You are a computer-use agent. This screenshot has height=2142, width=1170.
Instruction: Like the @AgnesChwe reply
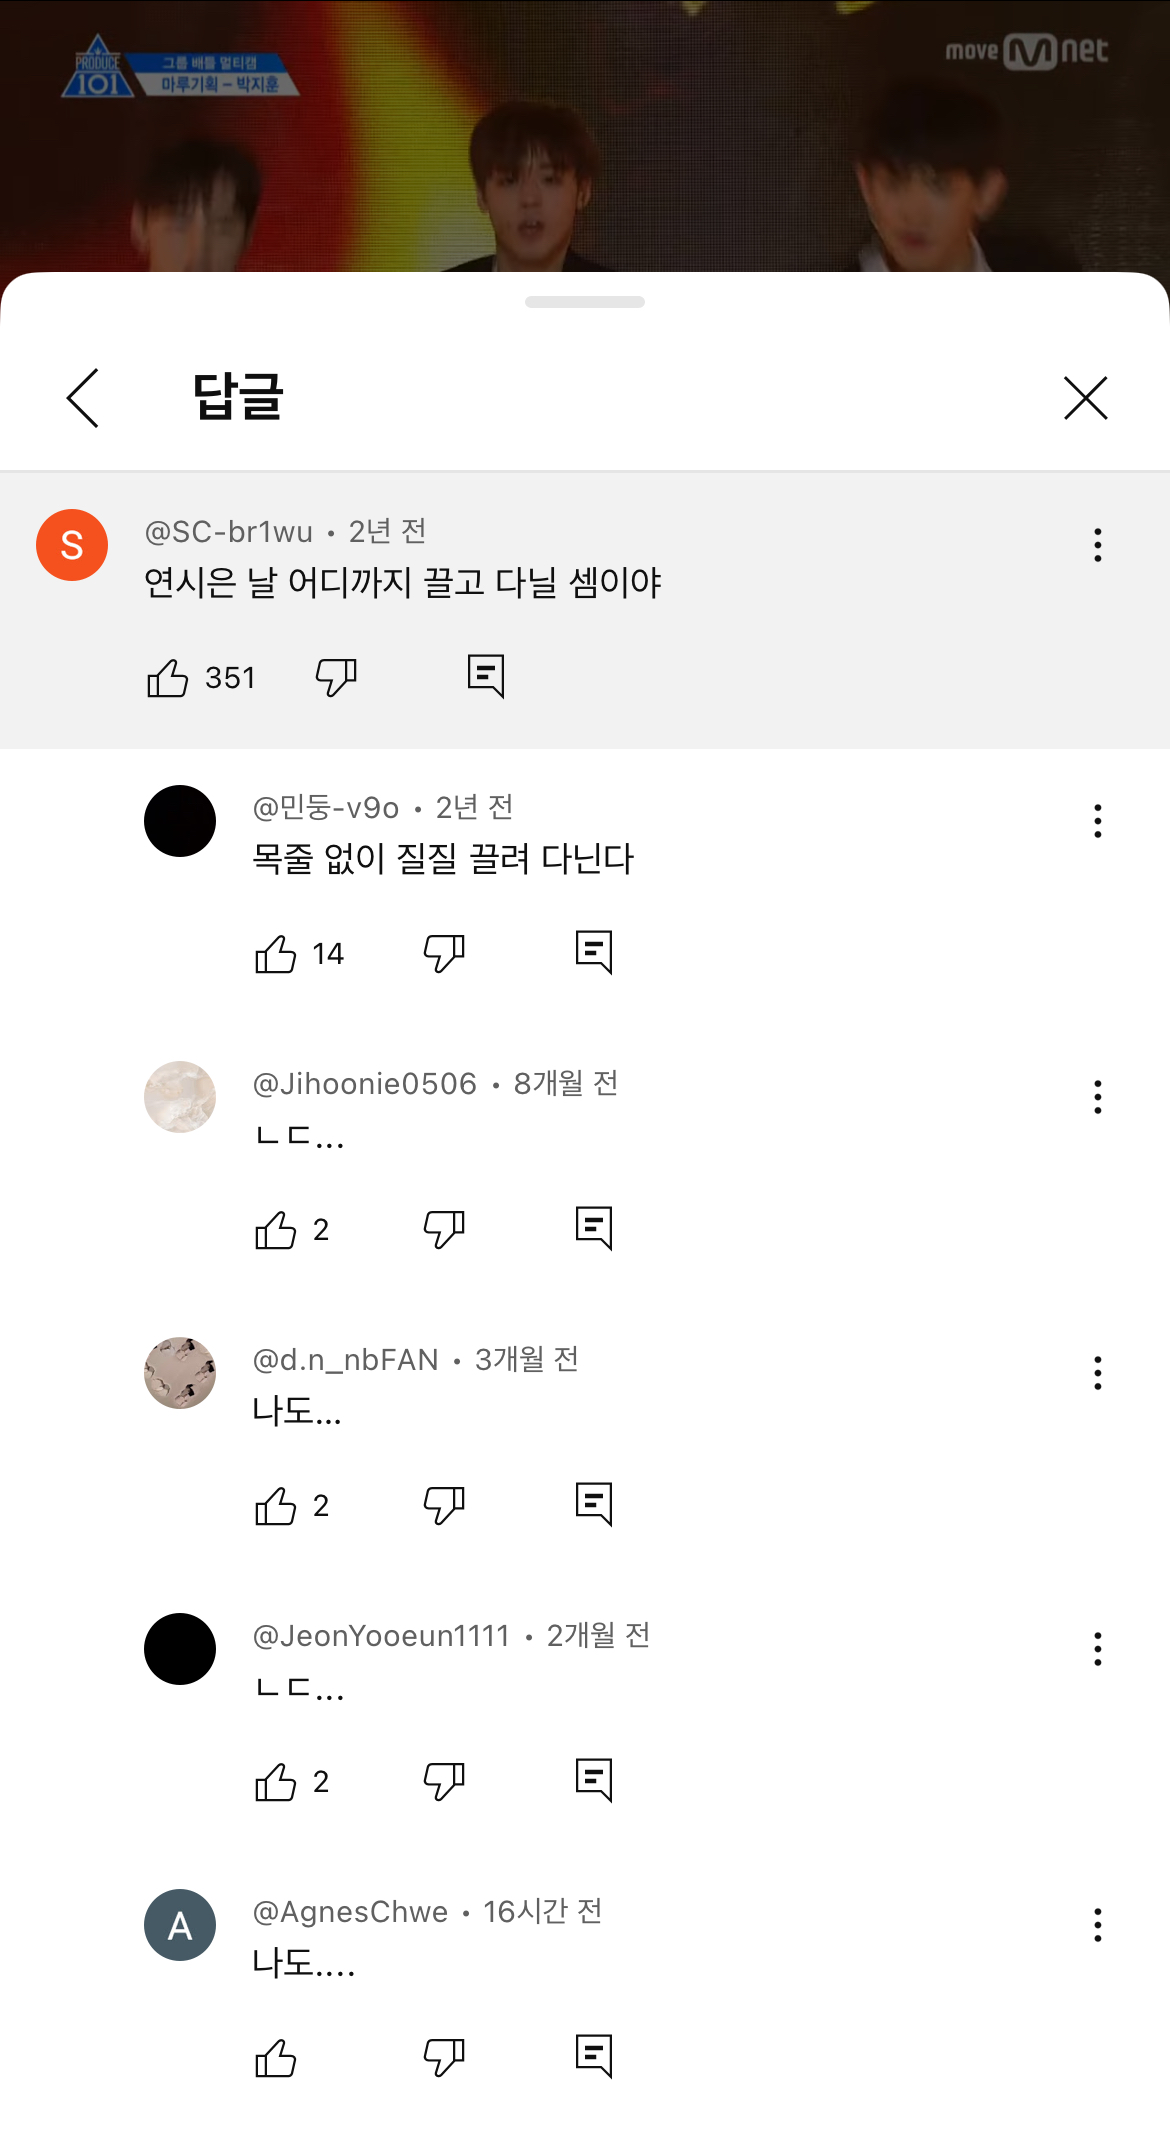[276, 2058]
